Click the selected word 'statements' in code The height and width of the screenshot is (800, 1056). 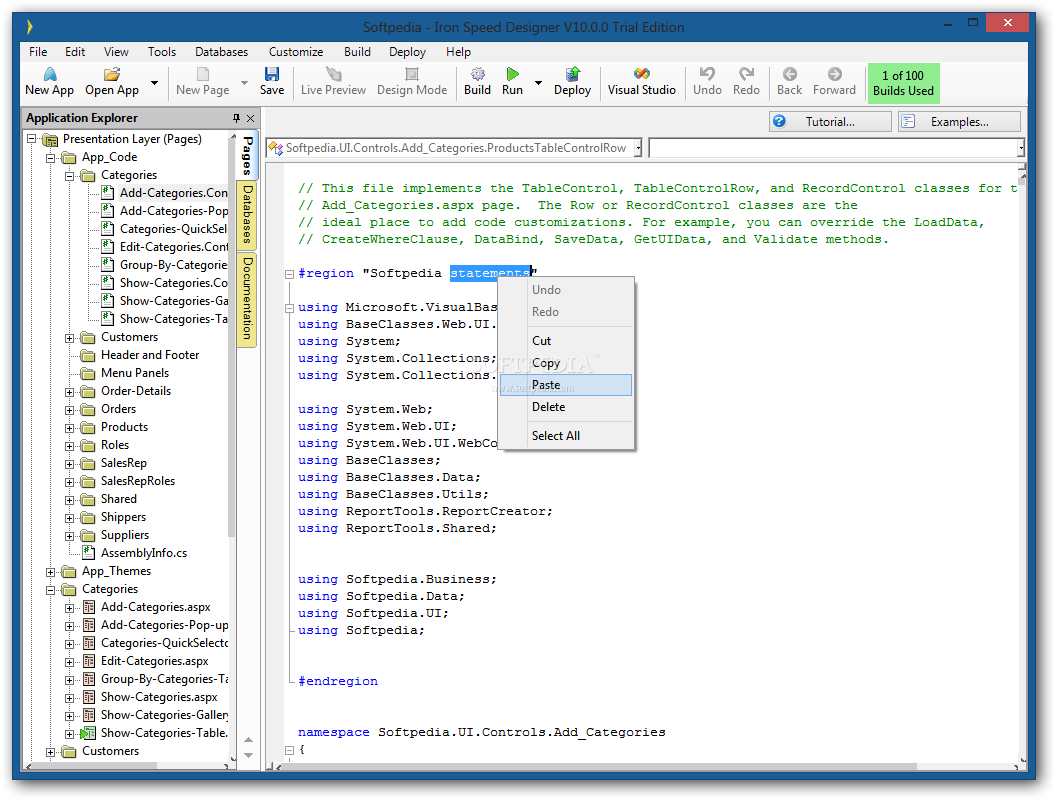click(490, 273)
